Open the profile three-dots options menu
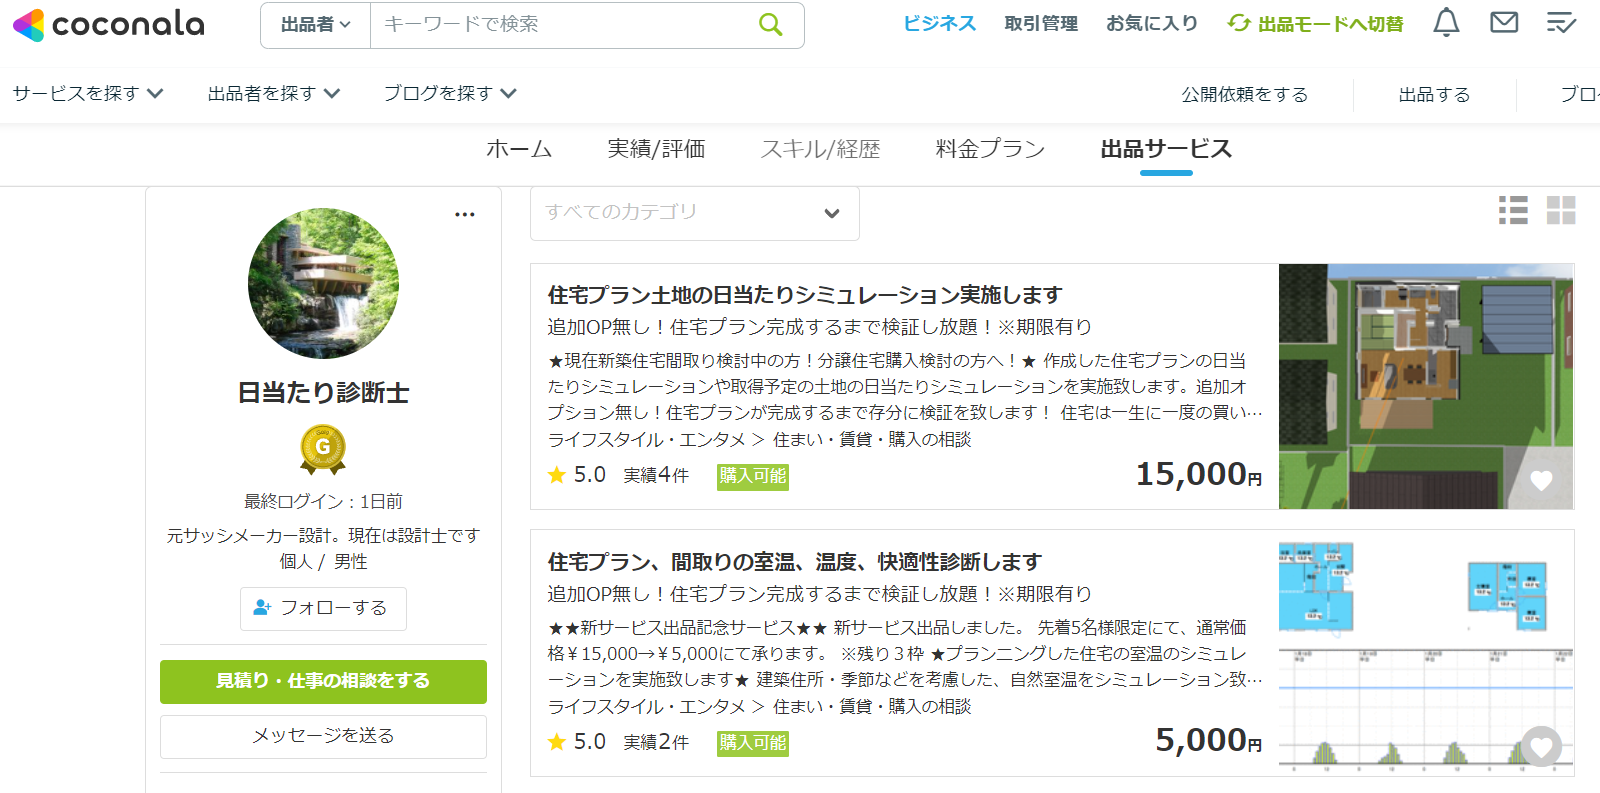This screenshot has height=793, width=1600. 465,215
